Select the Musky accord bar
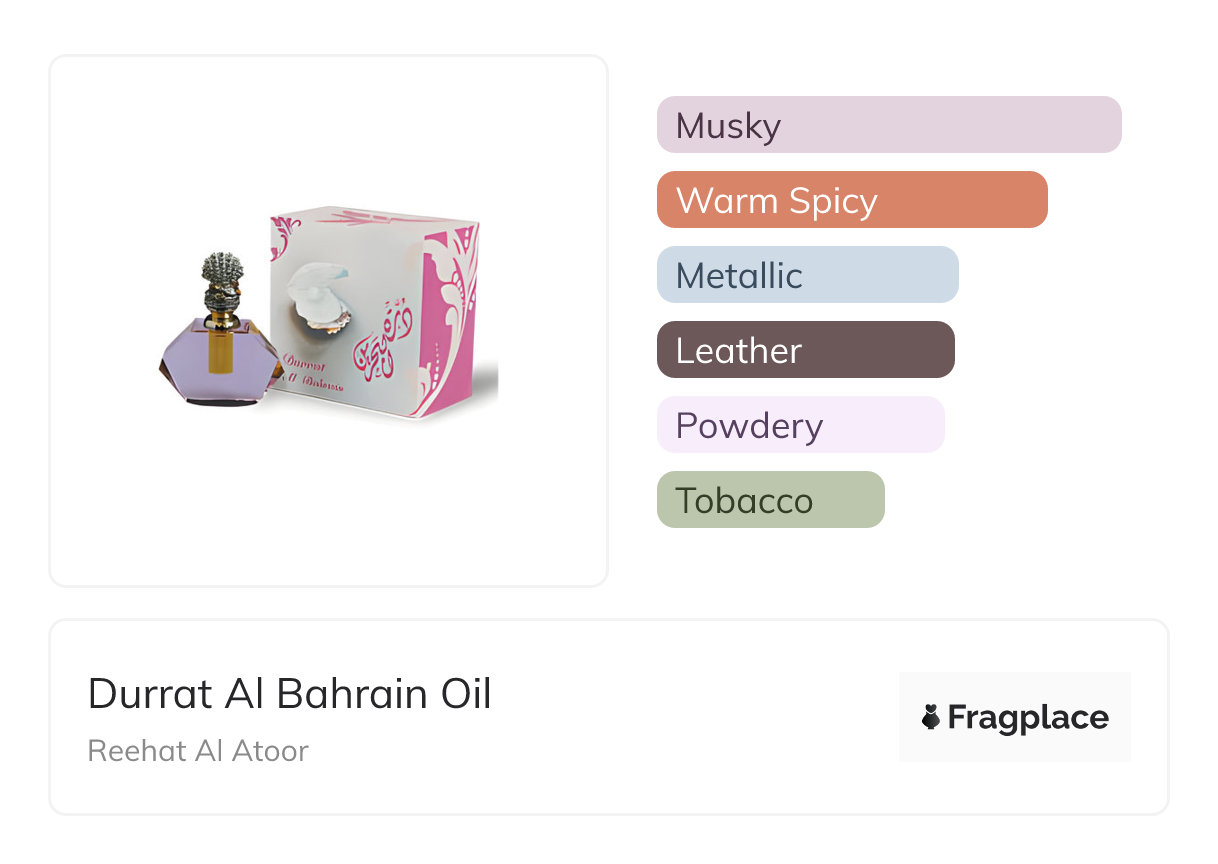 click(888, 125)
